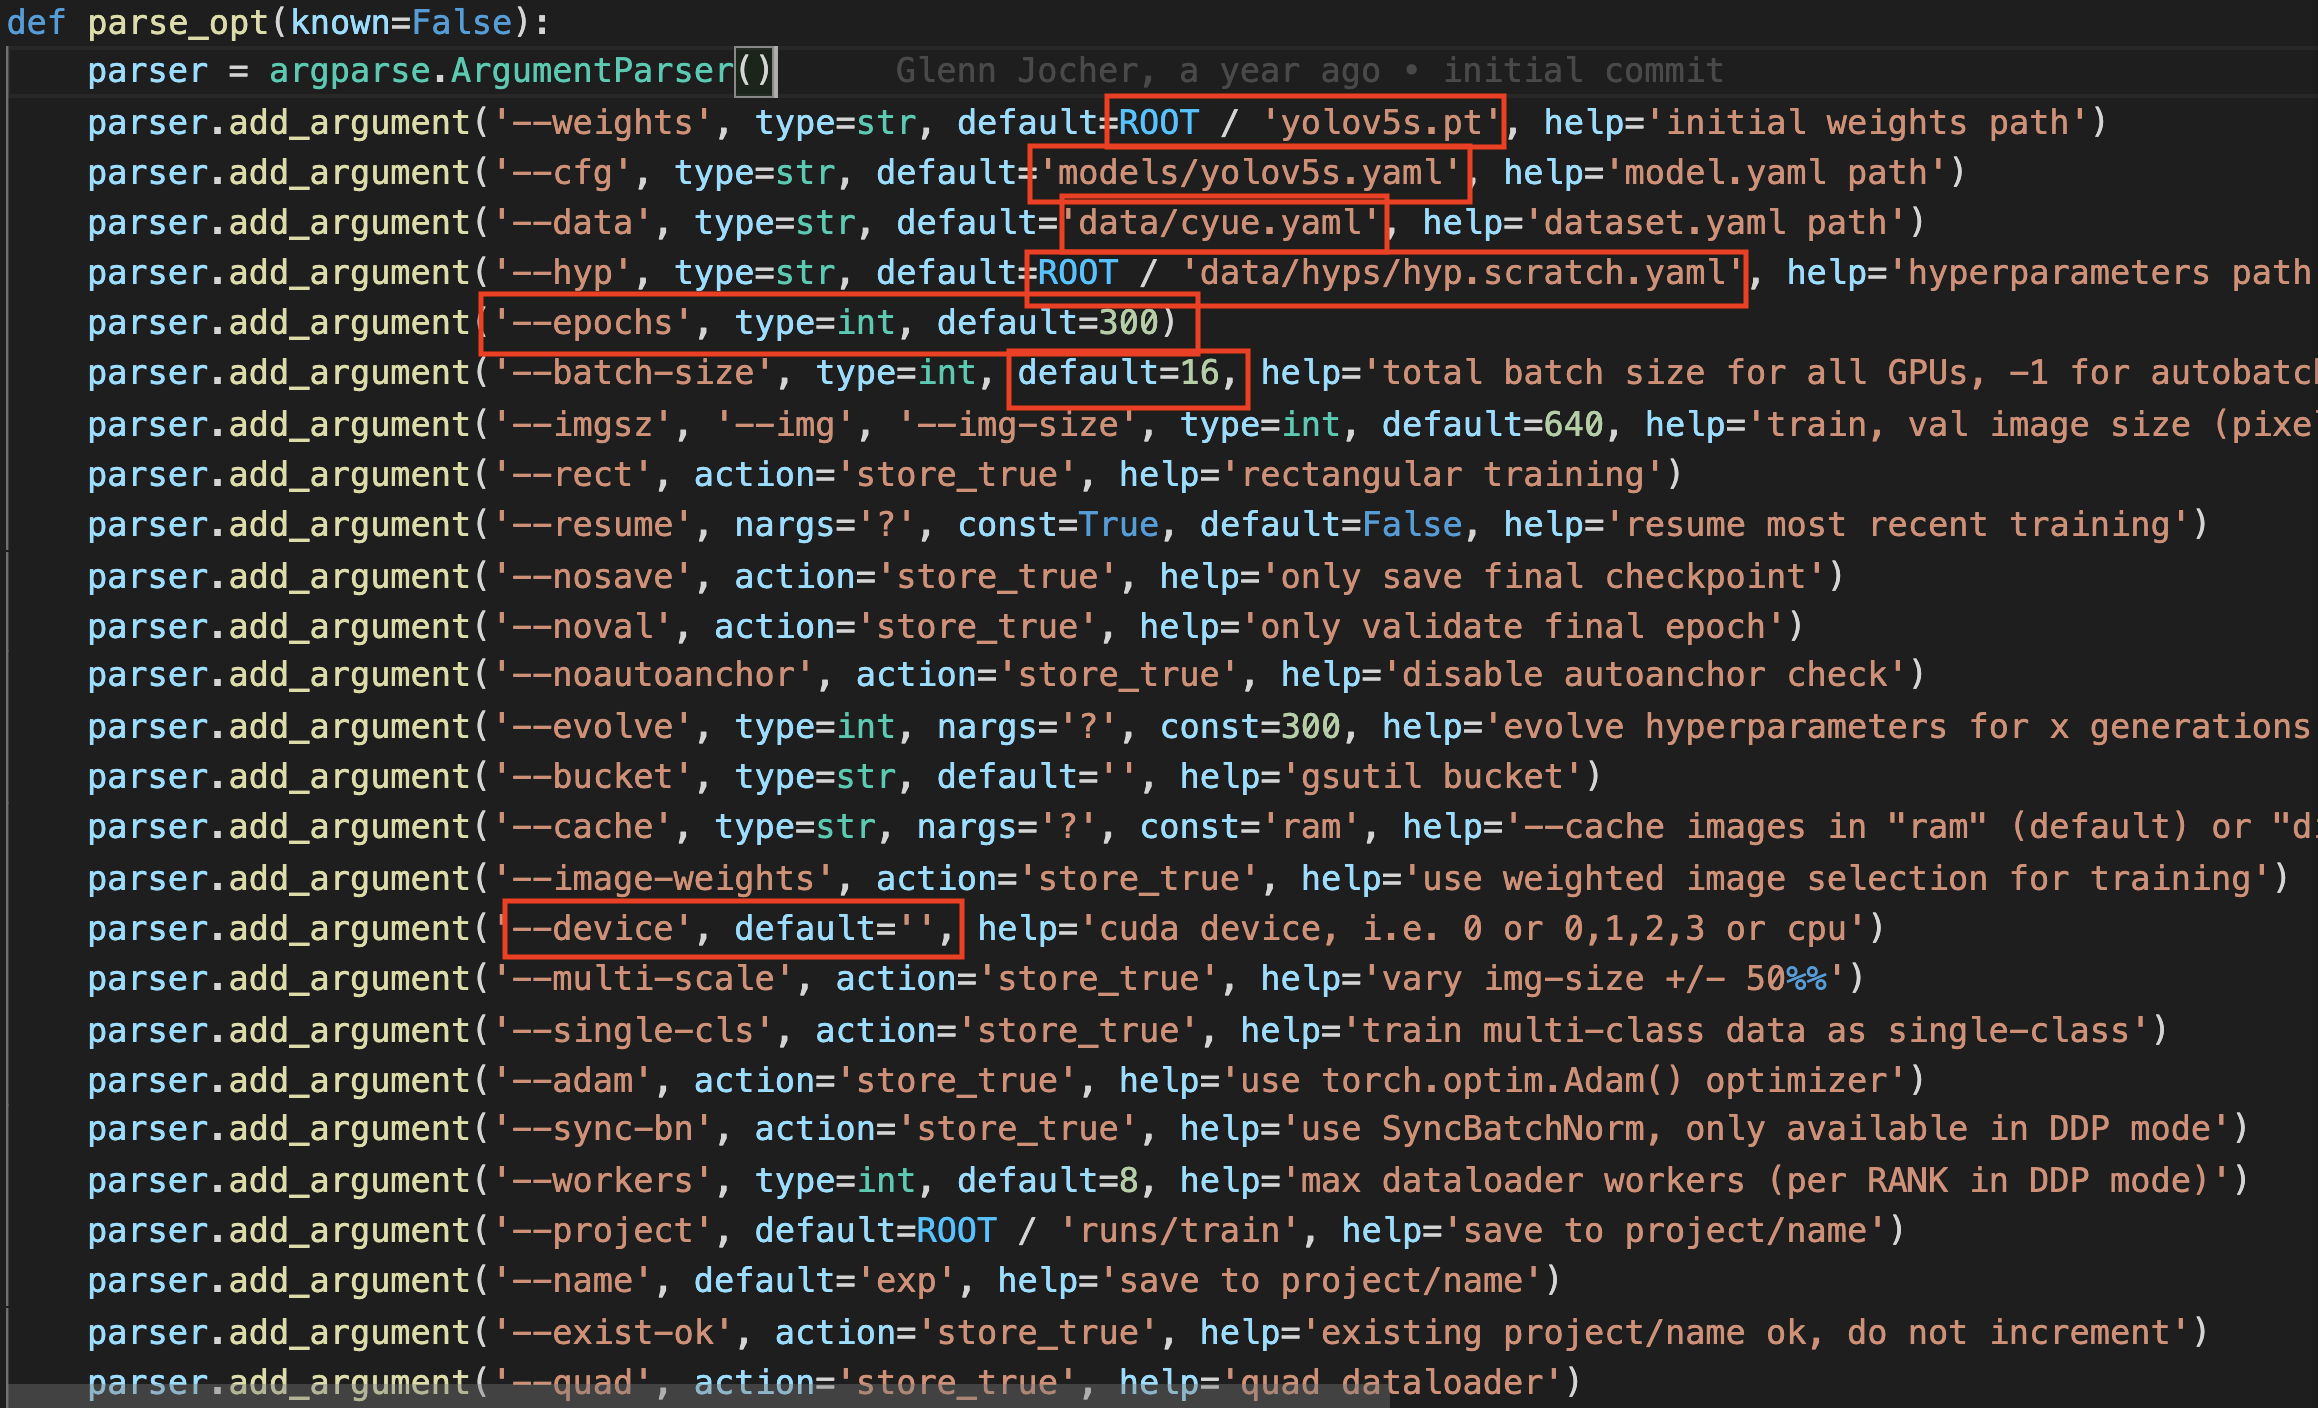Click default=300 value in epochs line
The height and width of the screenshot is (1408, 2318).
[x=1047, y=323]
